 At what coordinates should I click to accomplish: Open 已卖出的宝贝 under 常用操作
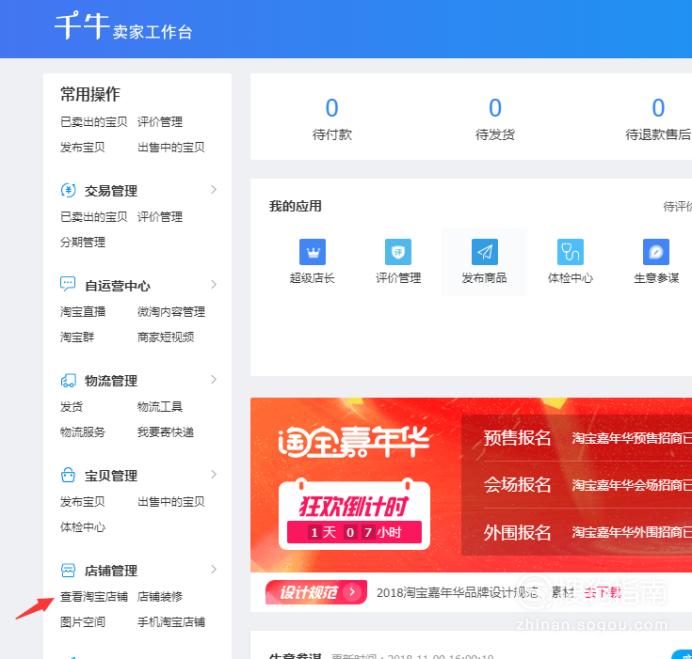coord(94,122)
